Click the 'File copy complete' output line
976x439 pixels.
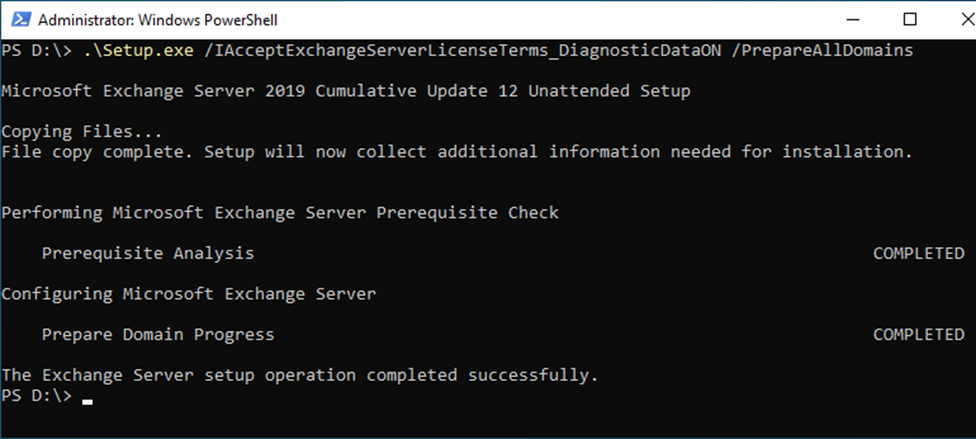pos(457,152)
